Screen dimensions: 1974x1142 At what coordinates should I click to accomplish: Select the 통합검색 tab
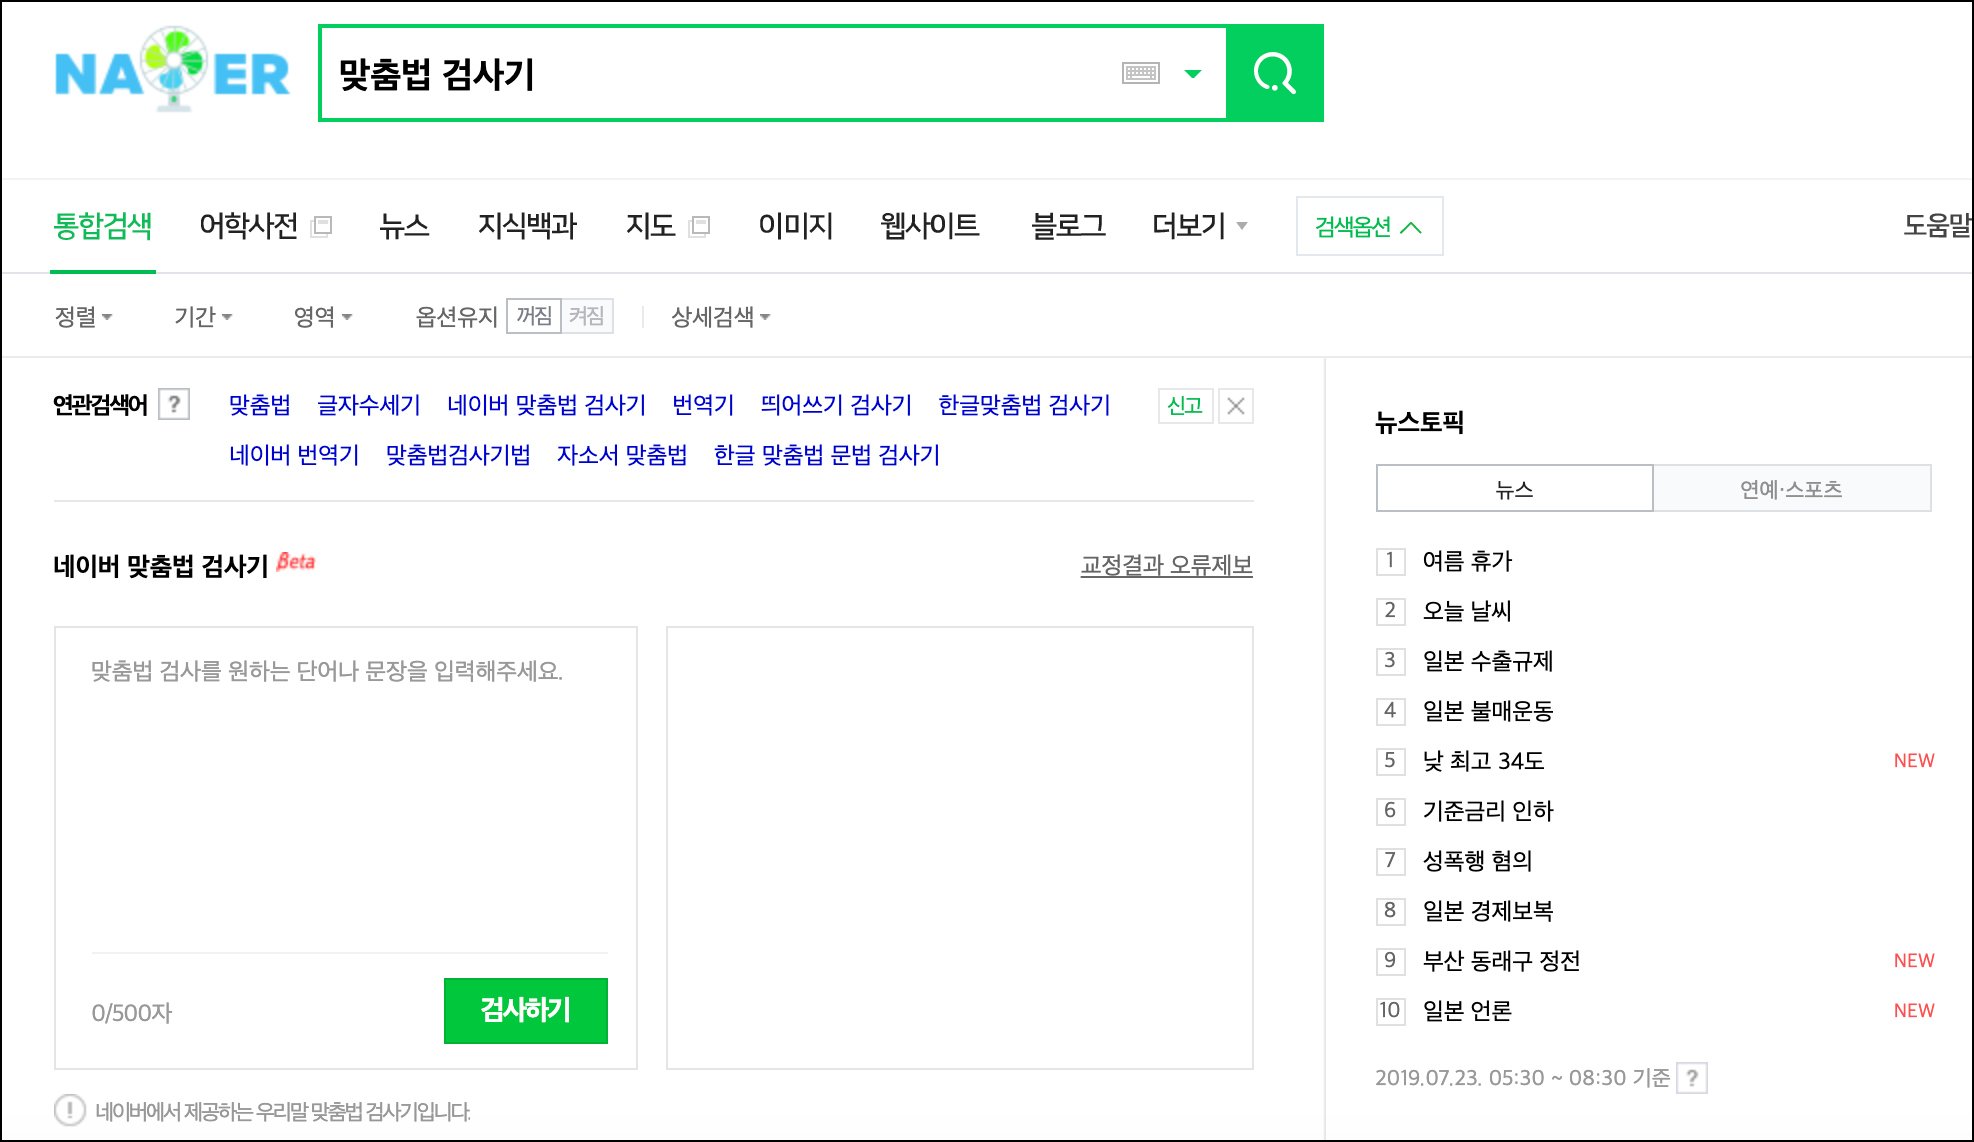[x=103, y=225]
